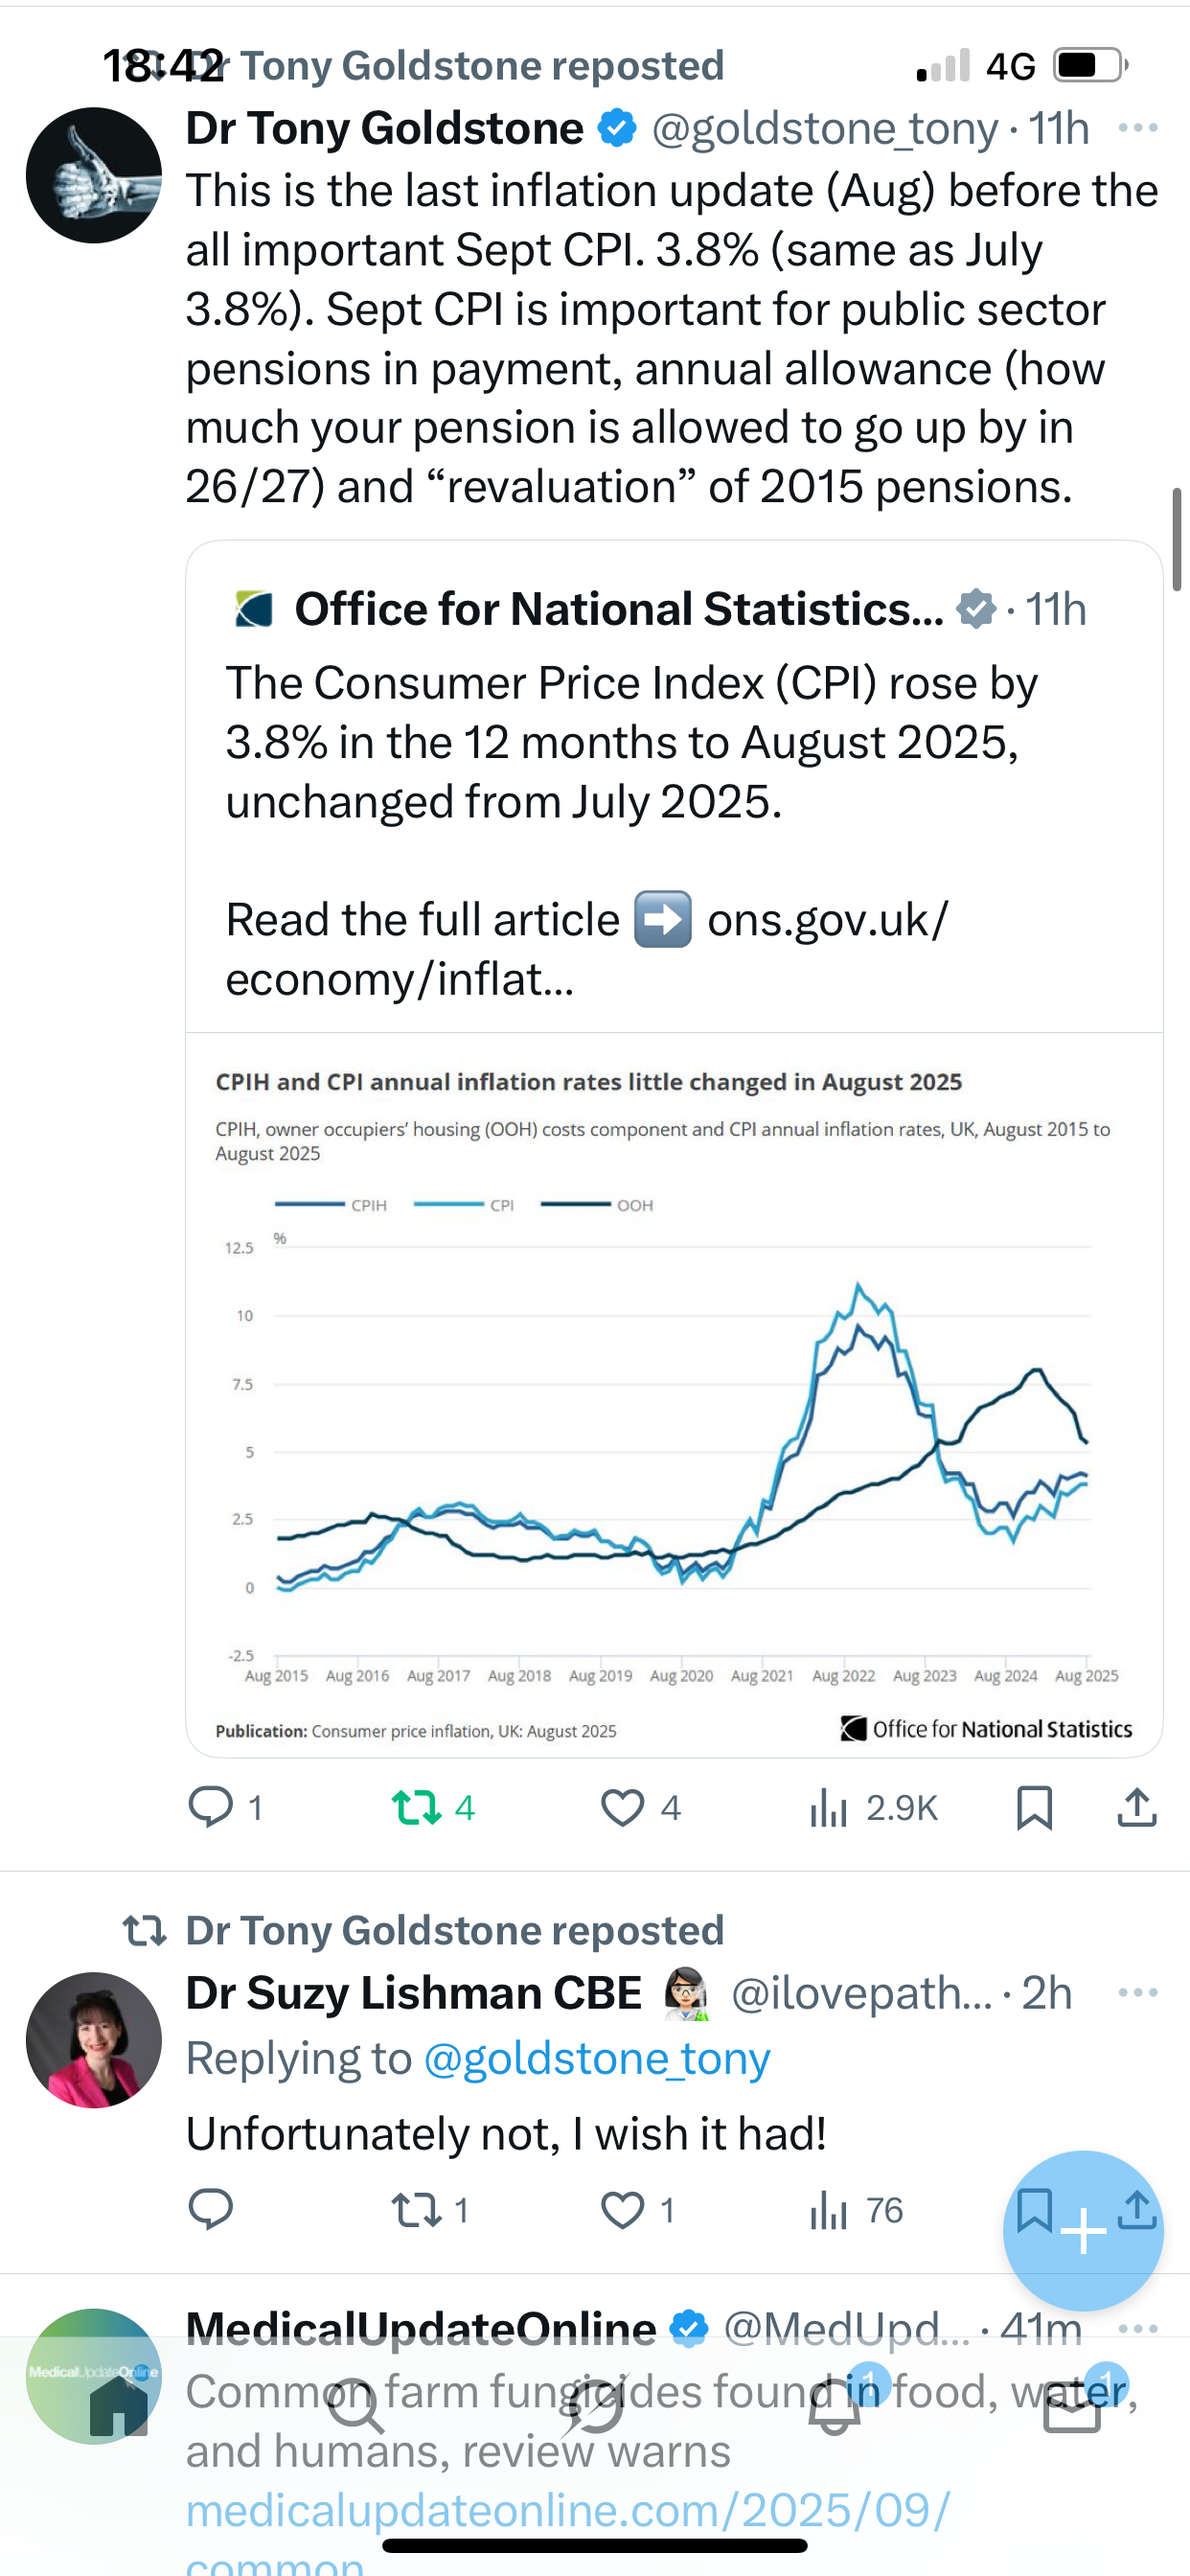The width and height of the screenshot is (1190, 2576).
Task: Open the @goldstone_tony mention link
Action: (597, 2059)
